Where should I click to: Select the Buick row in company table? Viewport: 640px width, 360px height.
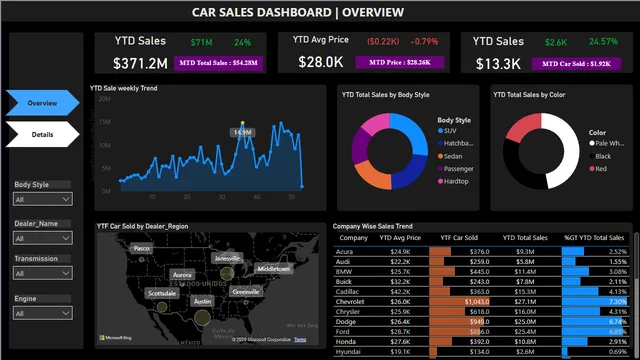[x=481, y=282]
